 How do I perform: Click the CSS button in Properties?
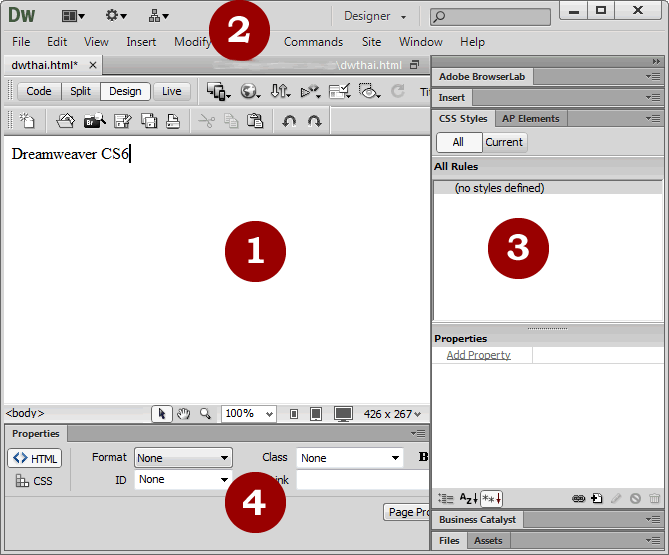34,481
